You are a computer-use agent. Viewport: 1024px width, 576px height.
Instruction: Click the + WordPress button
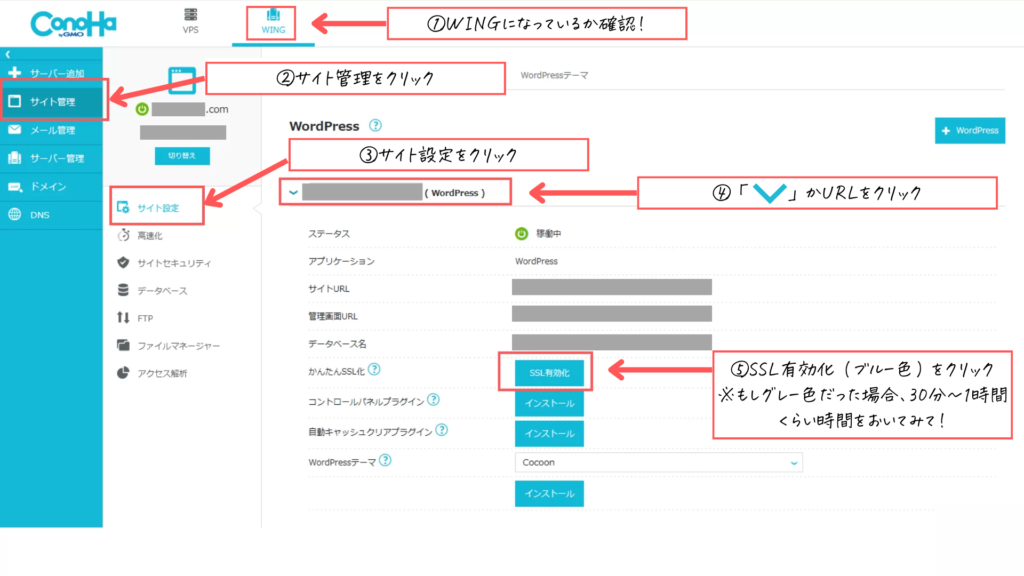(x=970, y=131)
